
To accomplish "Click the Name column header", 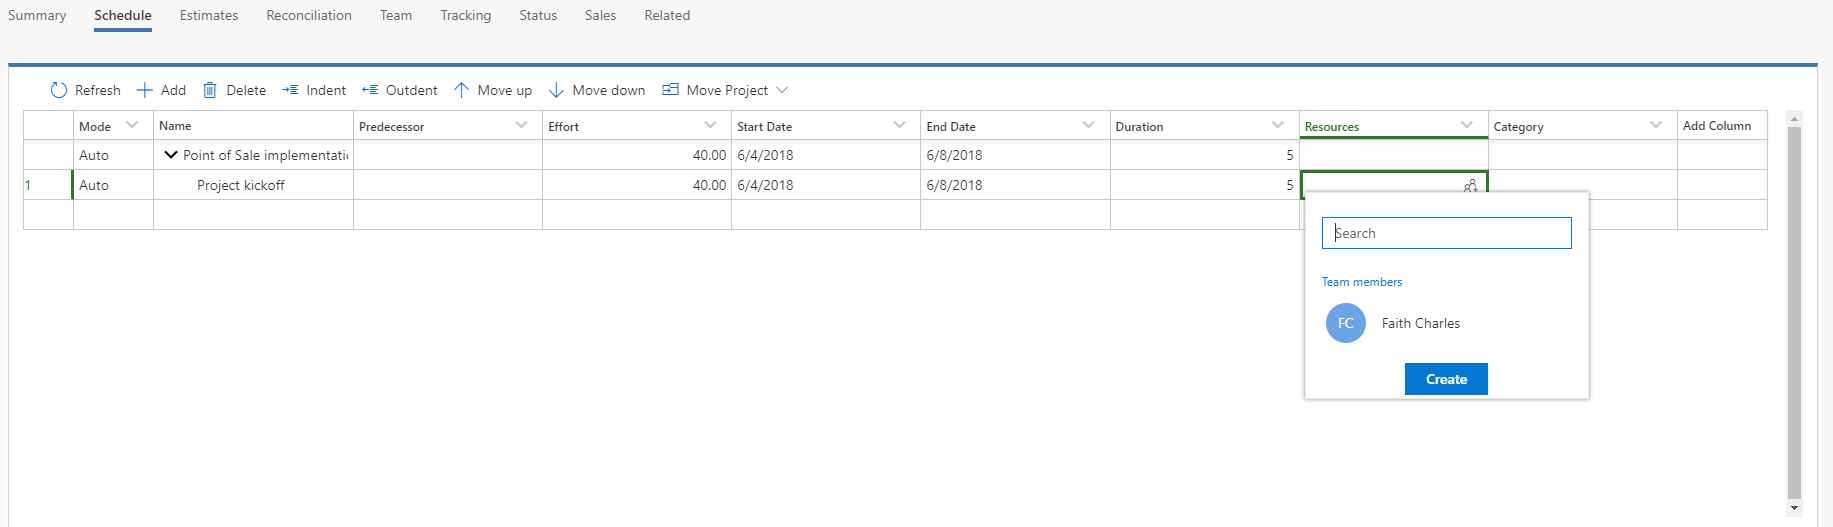I will tap(253, 125).
